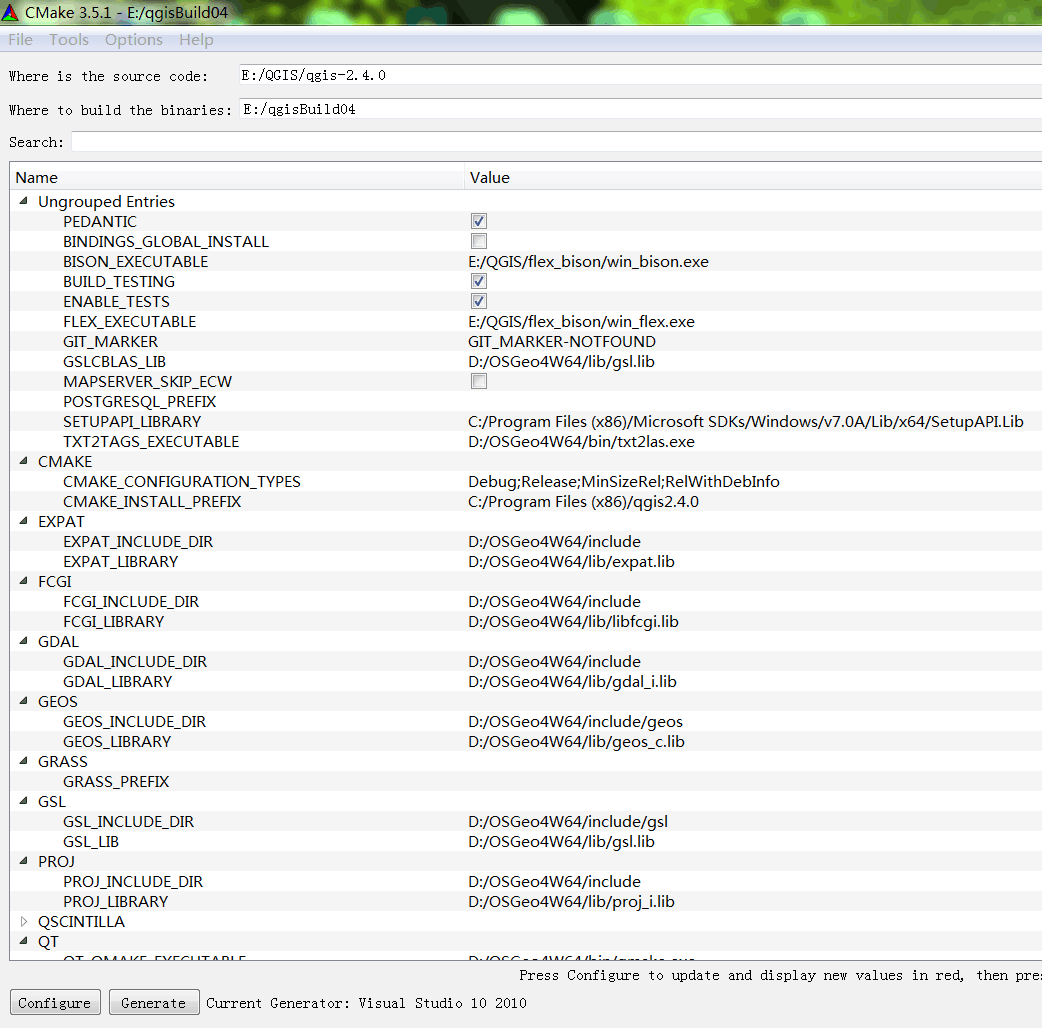Edit the GIT_MARKER-NOTFOUND value
This screenshot has height=1028, width=1042.
point(562,342)
